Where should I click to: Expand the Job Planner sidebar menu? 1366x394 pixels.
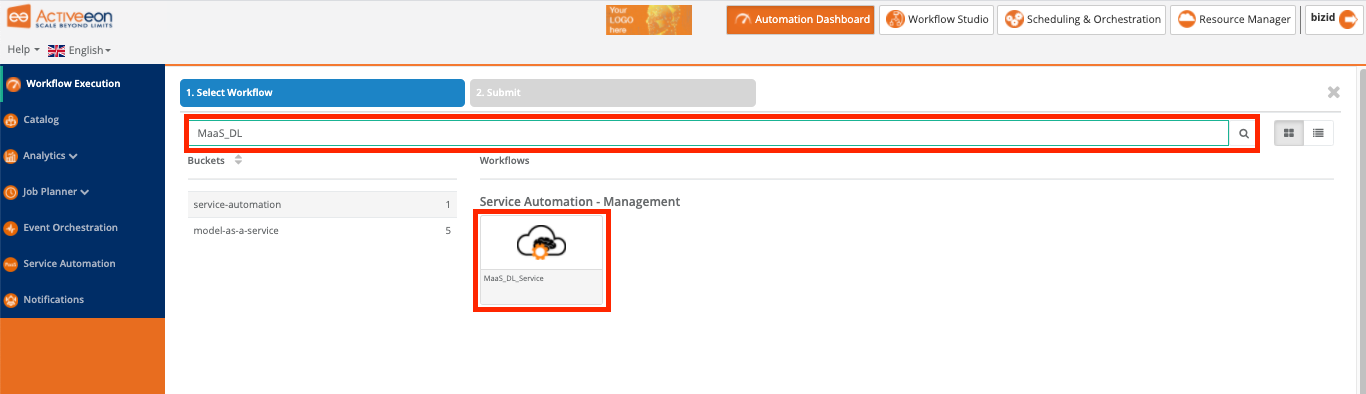click(82, 192)
